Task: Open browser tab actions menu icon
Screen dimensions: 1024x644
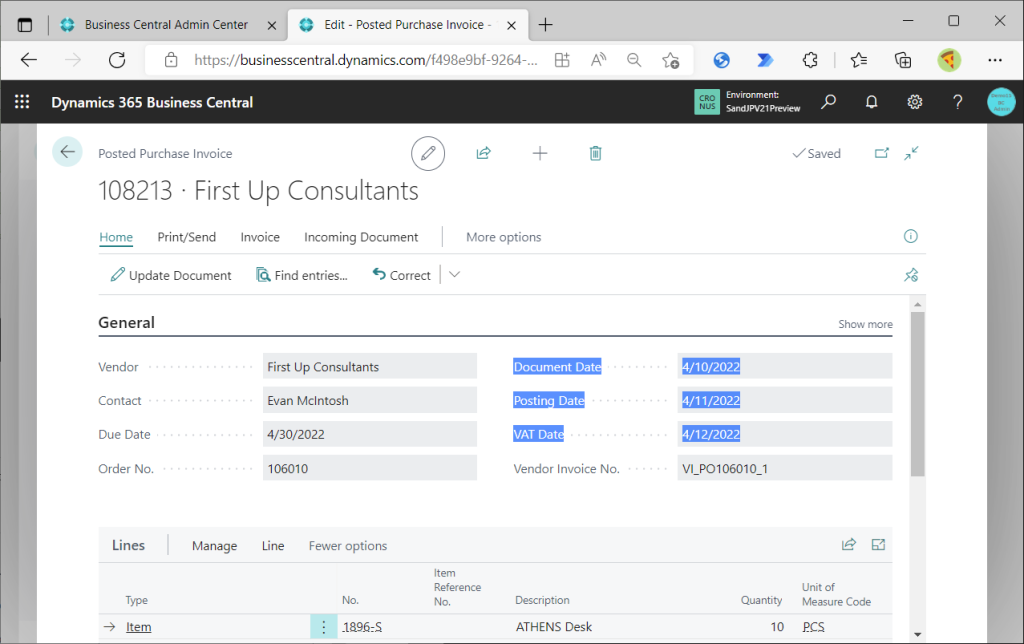Action: 25,25
